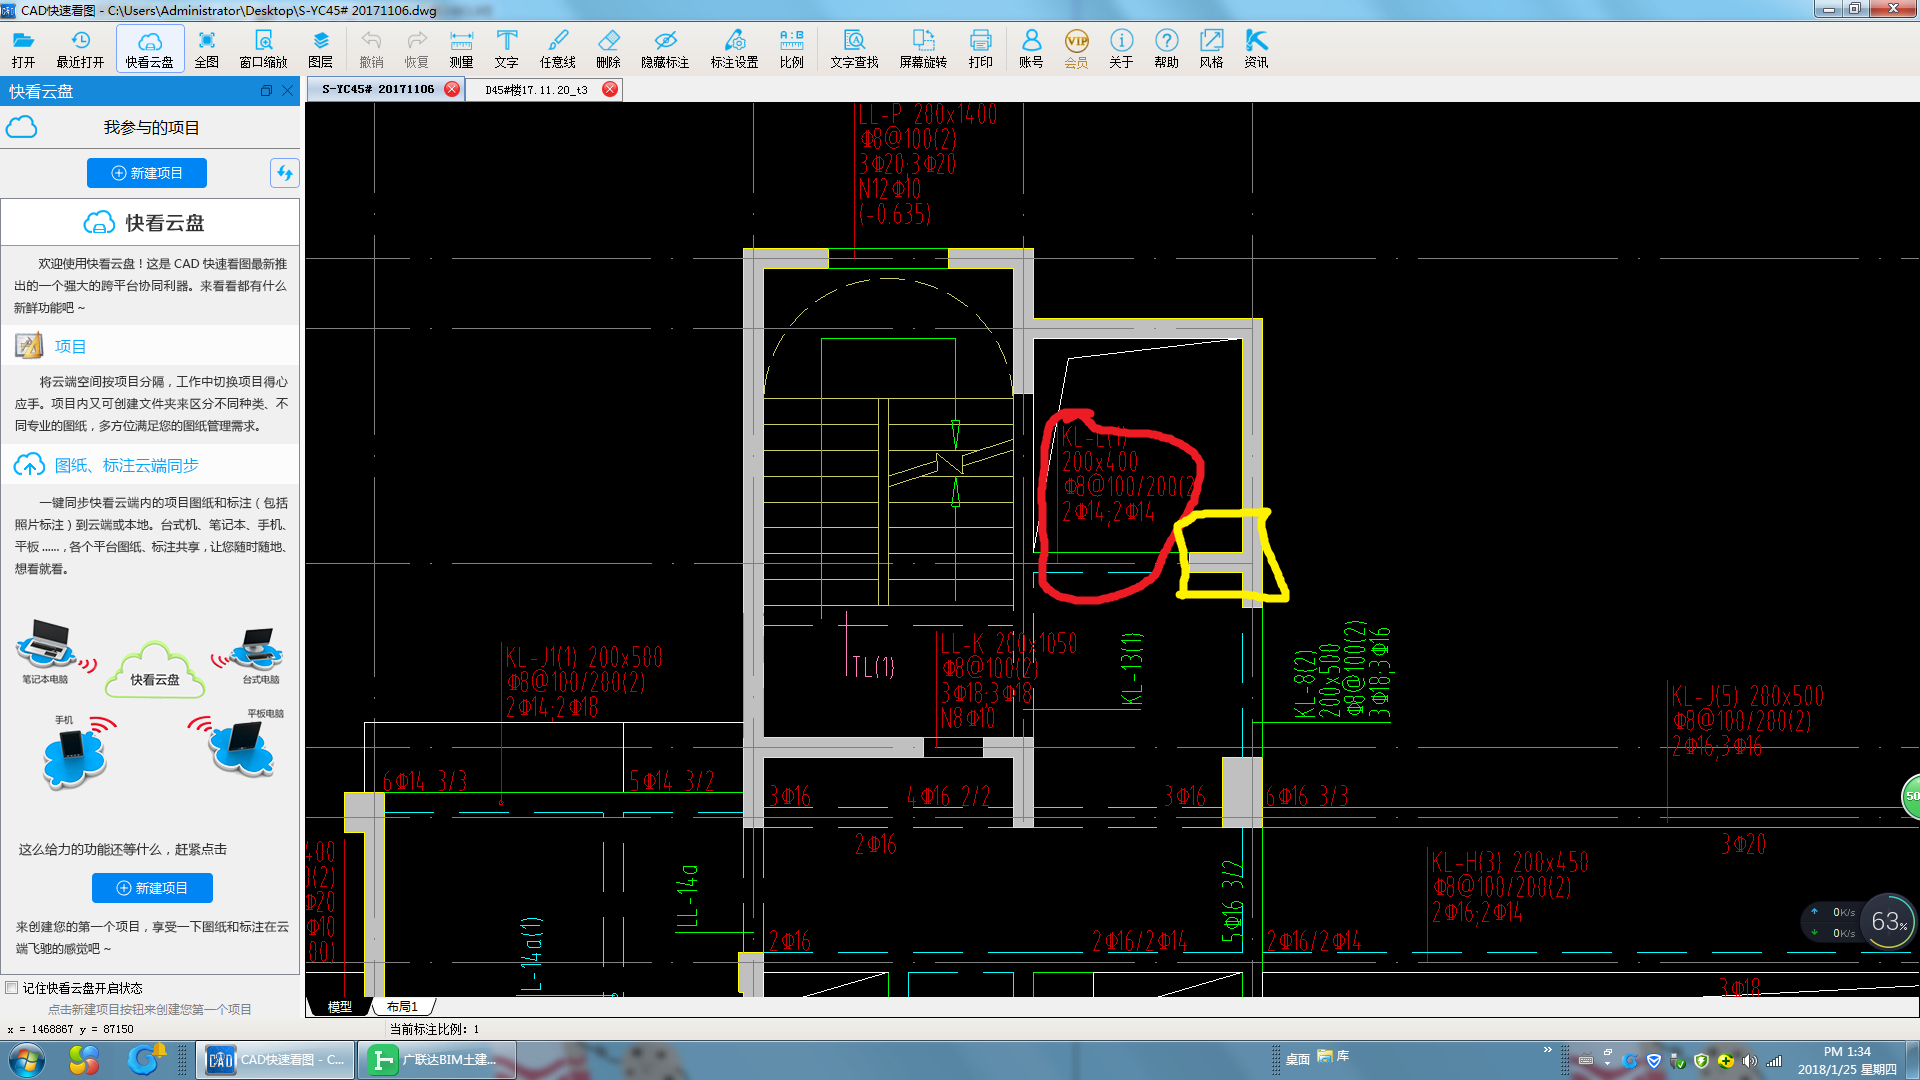This screenshot has height=1080, width=1920.
Task: Click the taskbar volume speaker icon
Action: 1749,1061
